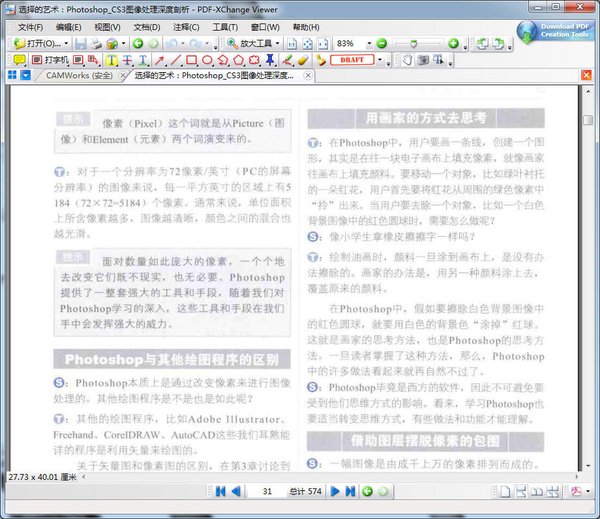This screenshot has height=519, width=600.
Task: Select the Polygon Line tool
Action: (223, 60)
